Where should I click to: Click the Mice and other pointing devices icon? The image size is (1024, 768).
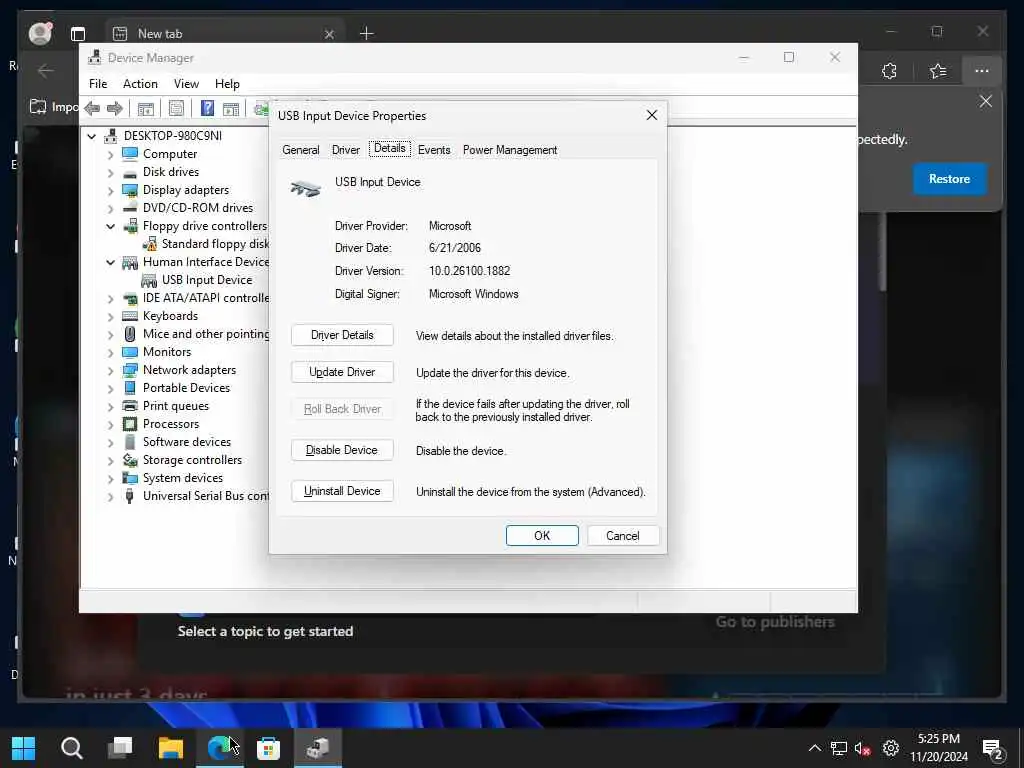click(130, 334)
